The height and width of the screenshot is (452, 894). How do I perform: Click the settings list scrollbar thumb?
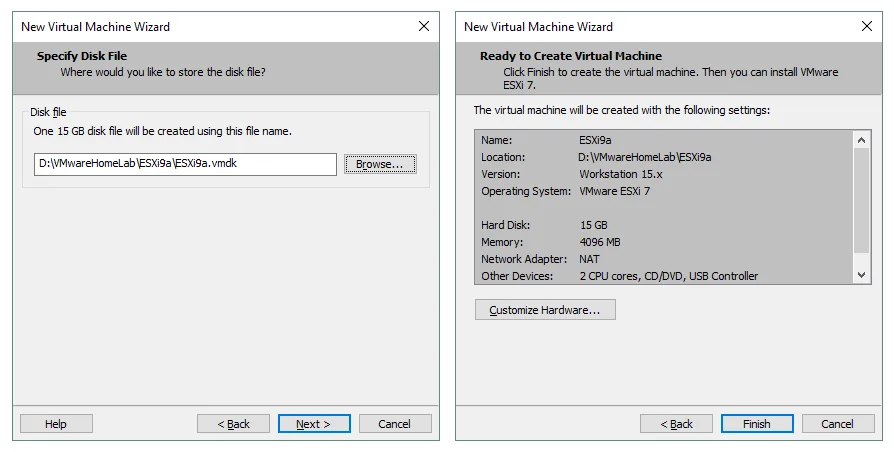[x=862, y=200]
